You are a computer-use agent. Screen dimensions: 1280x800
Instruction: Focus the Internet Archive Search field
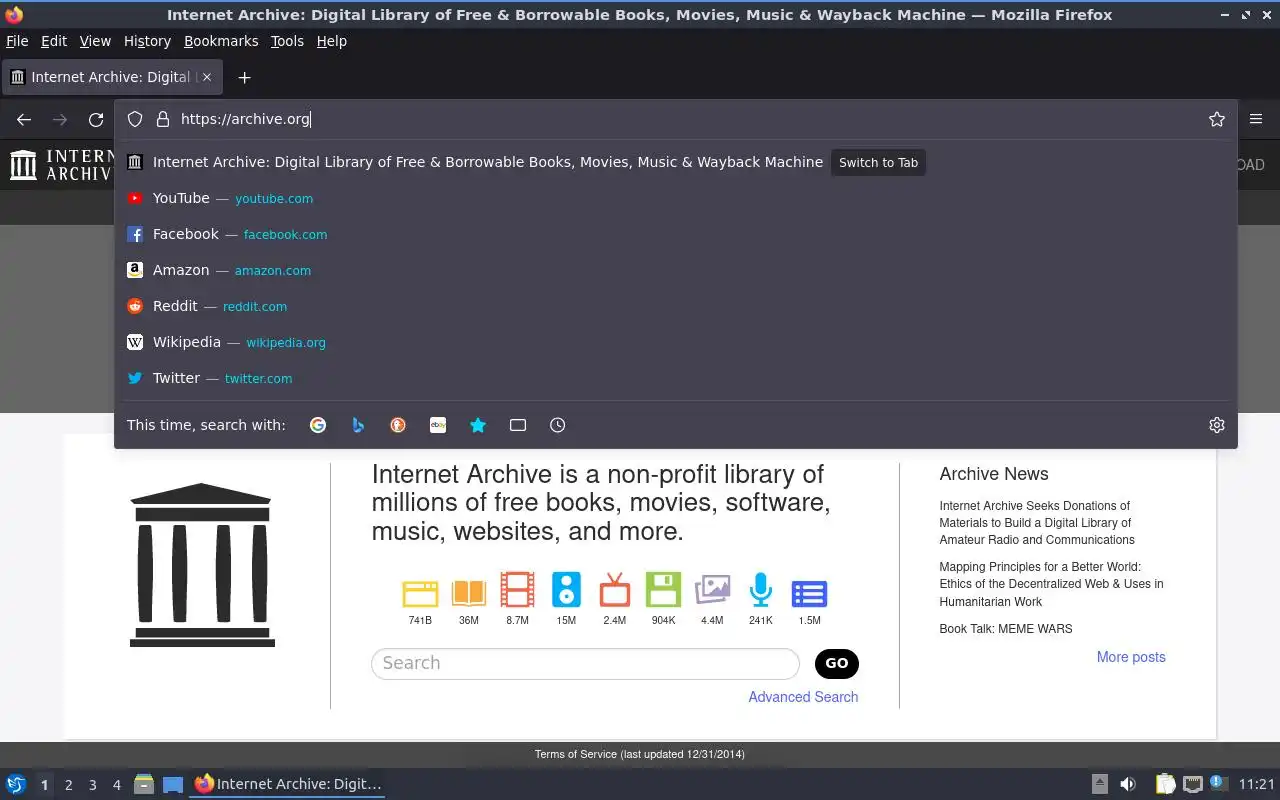pyautogui.click(x=585, y=663)
